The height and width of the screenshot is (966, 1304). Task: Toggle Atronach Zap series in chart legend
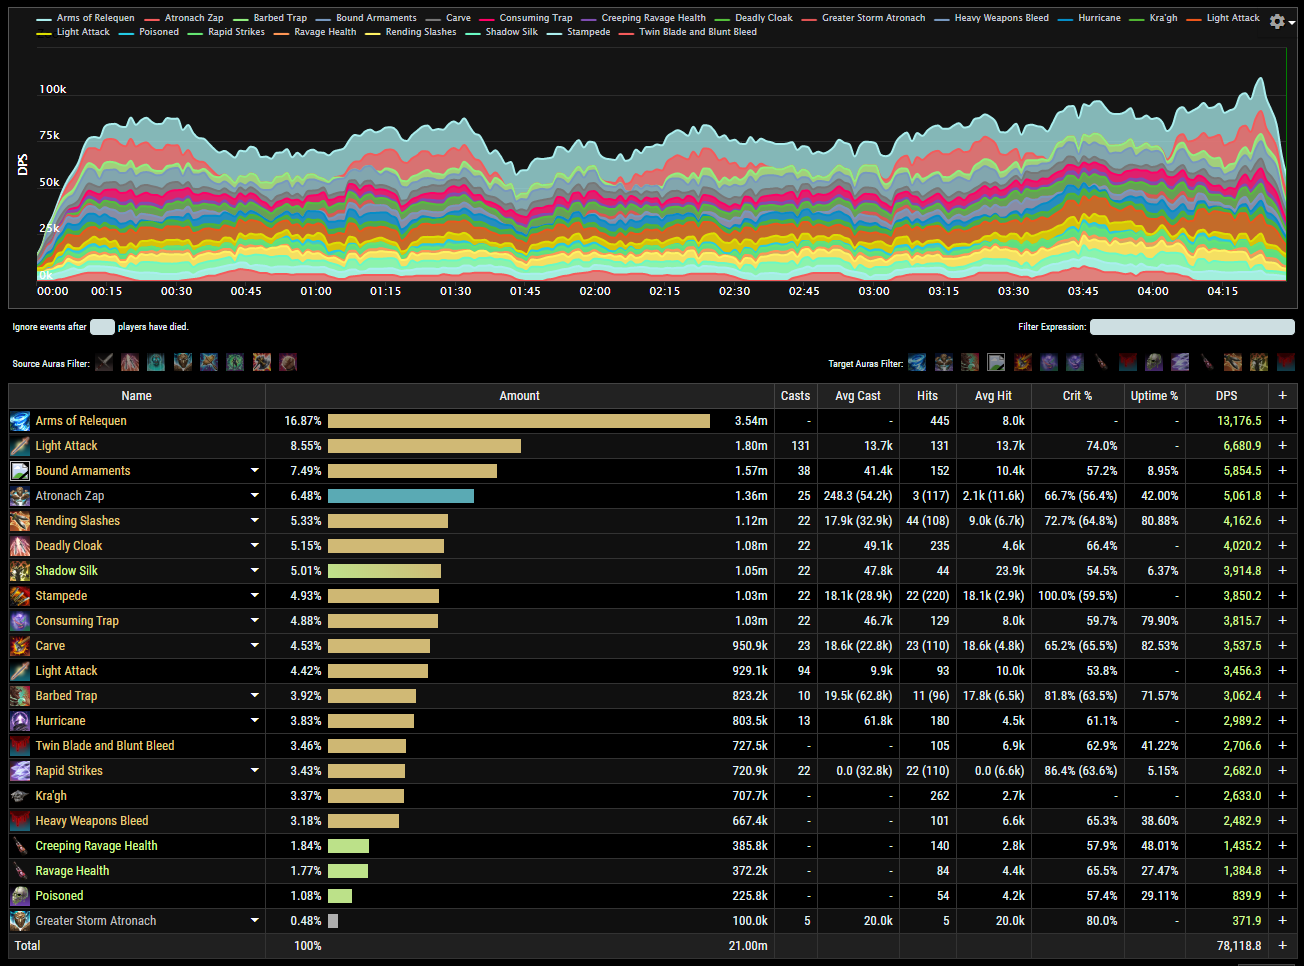click(x=184, y=18)
